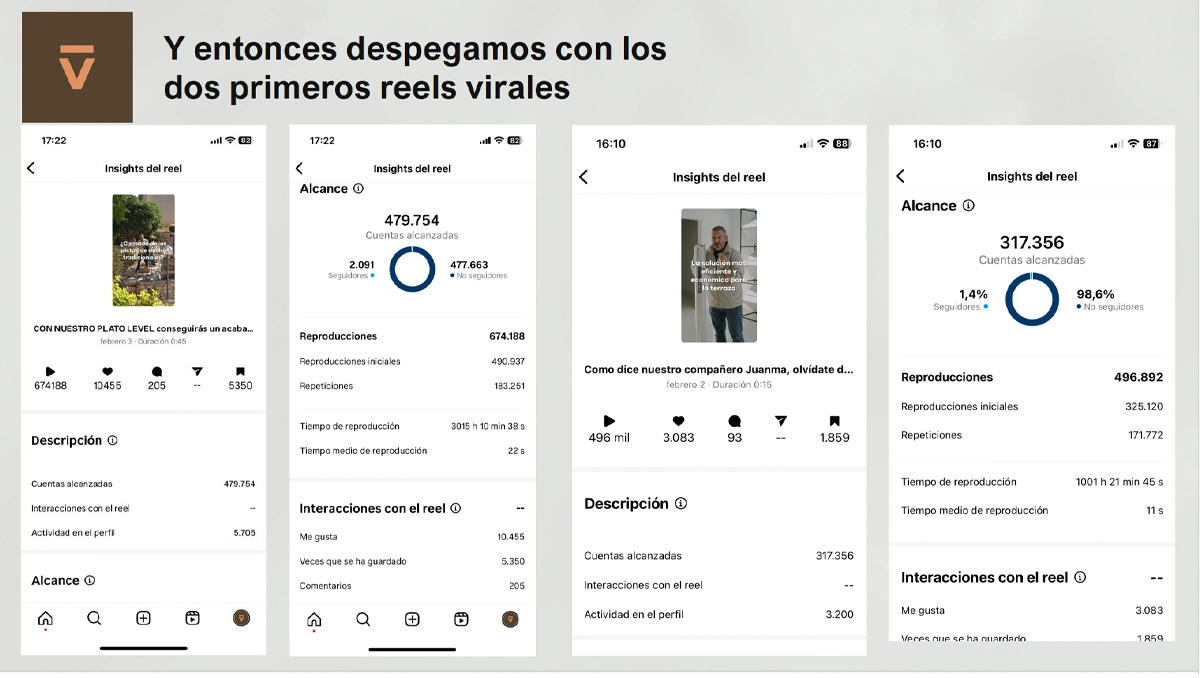Image resolution: width=1200 pixels, height=678 pixels.
Task: Click the donut chart under 479.754
Action: (411, 268)
